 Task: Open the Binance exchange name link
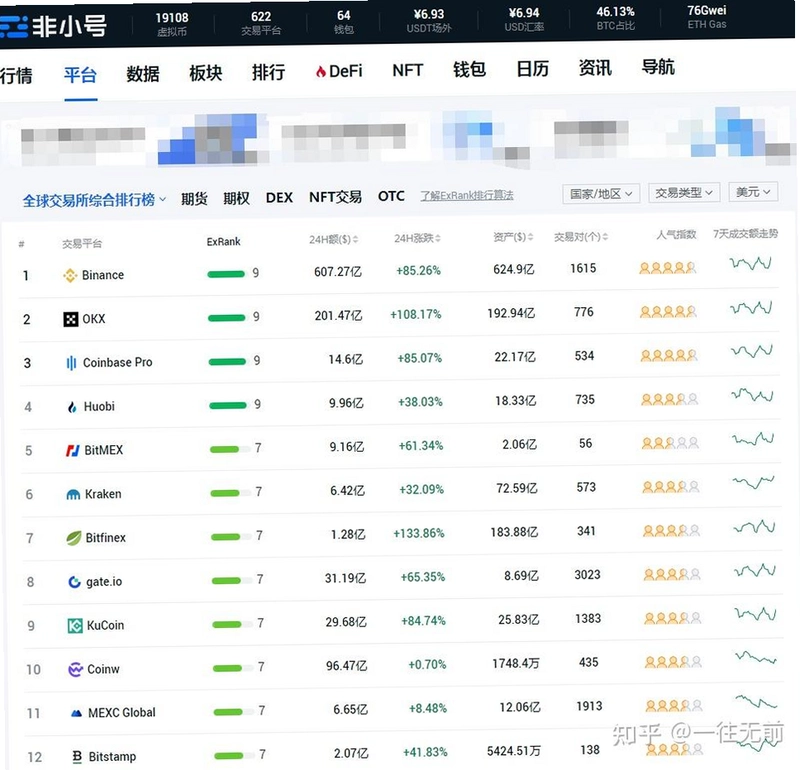pos(103,275)
